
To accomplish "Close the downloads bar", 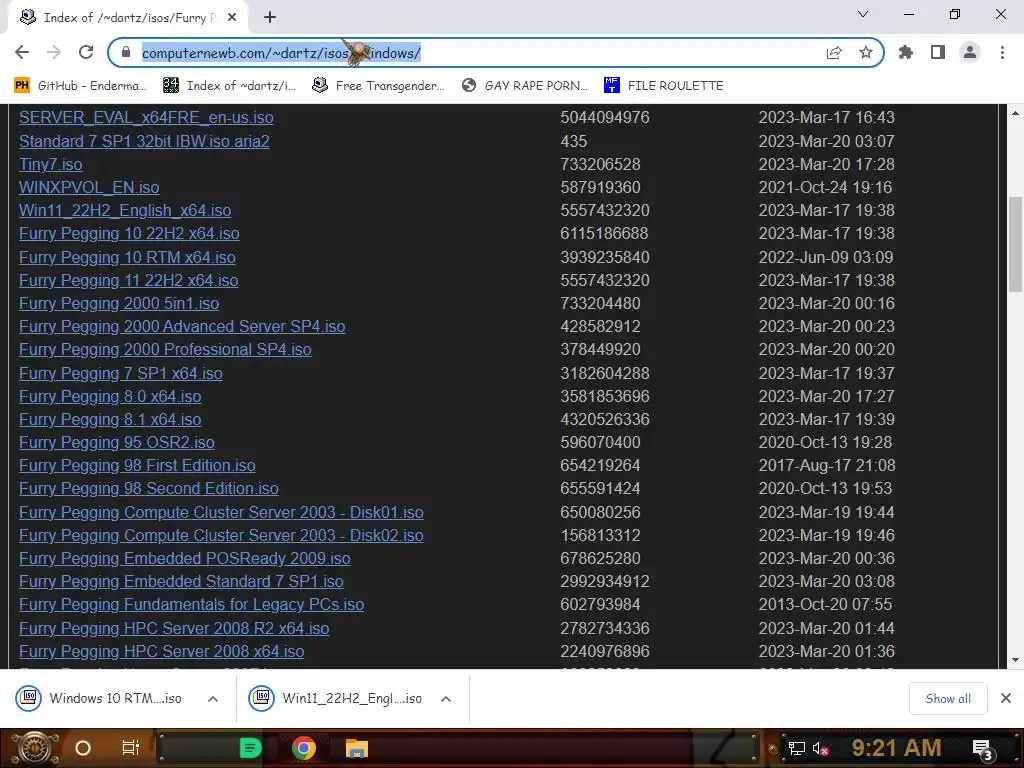I will tap(1006, 698).
